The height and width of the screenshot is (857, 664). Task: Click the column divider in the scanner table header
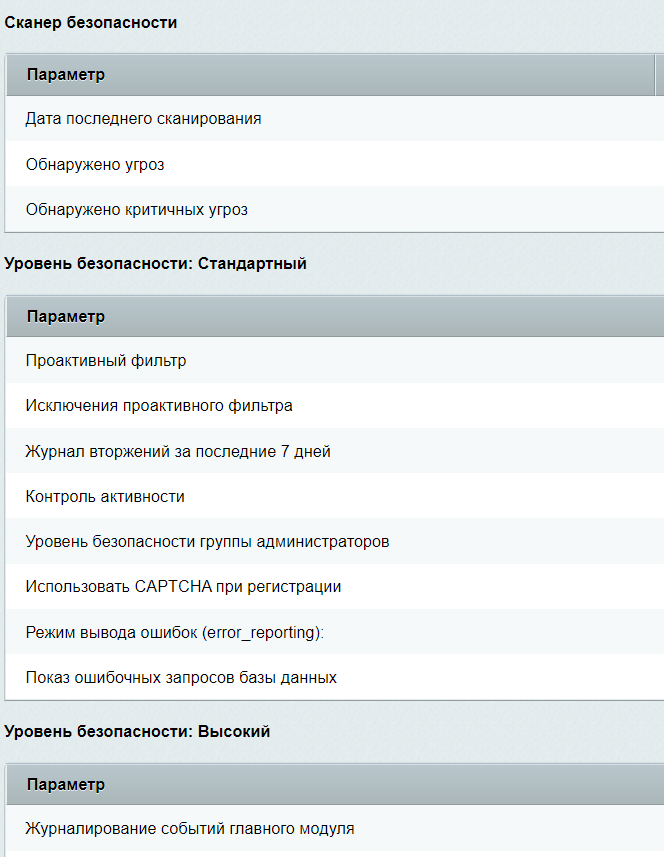coord(655,75)
